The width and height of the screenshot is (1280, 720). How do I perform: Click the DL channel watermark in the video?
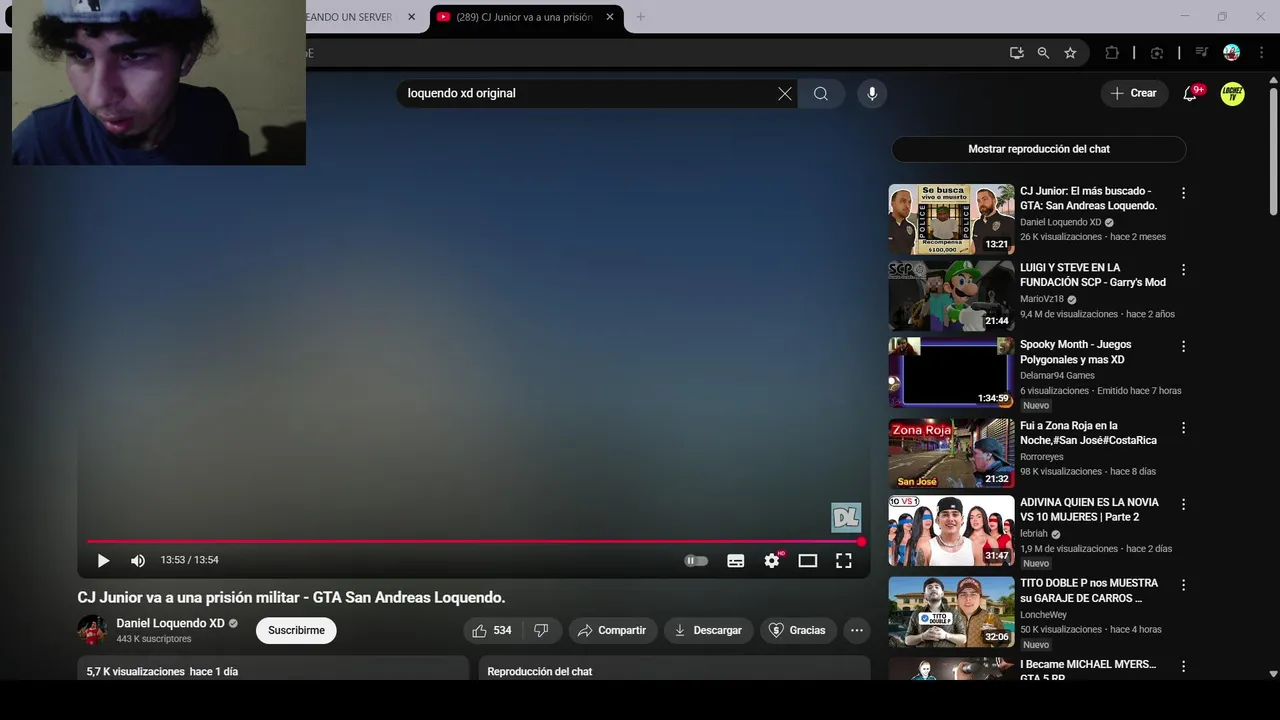click(846, 517)
